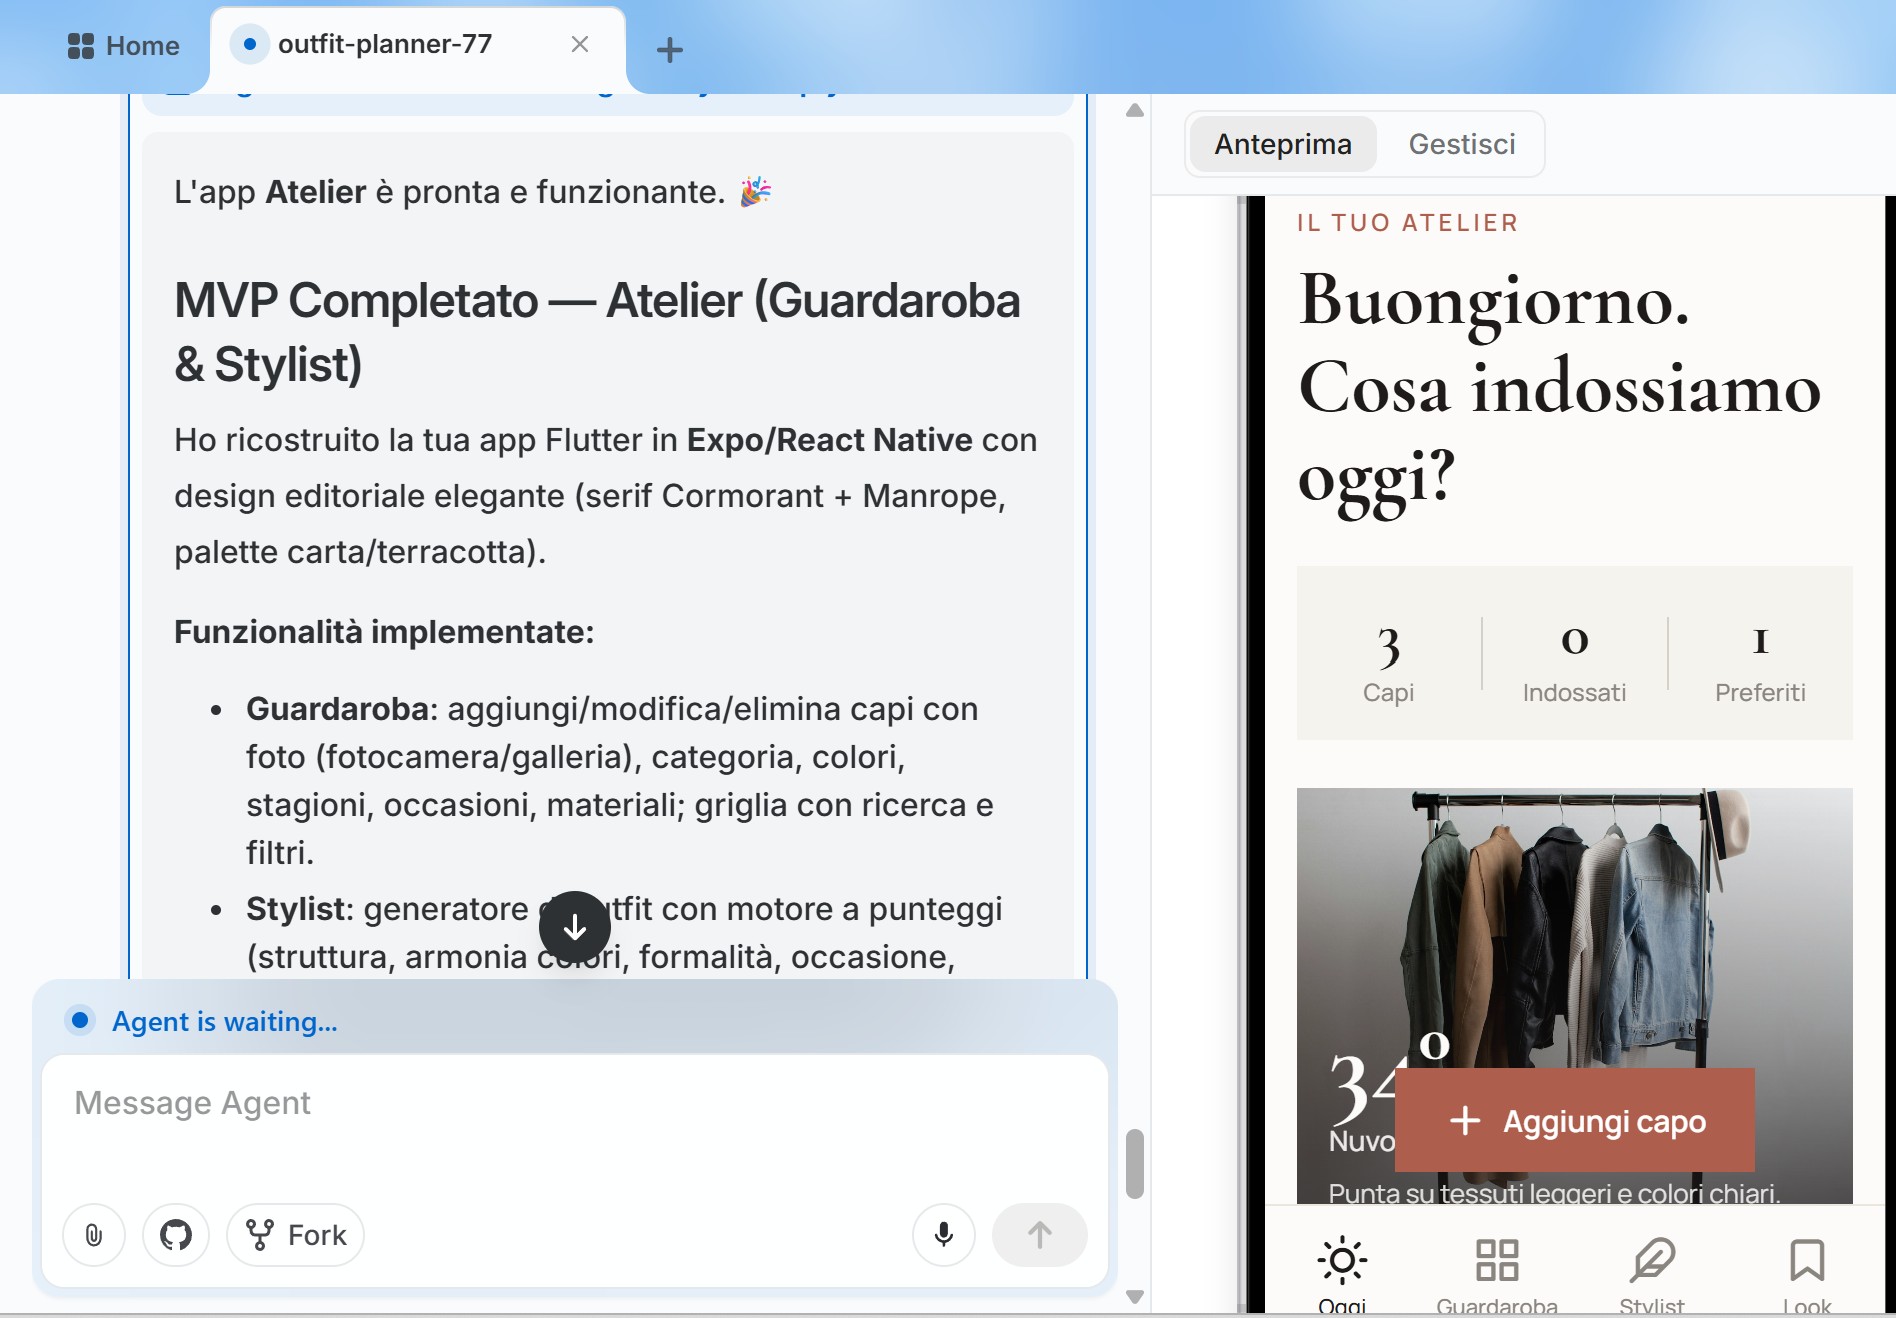Screen dimensions: 1896x1318
Task: Click the 'IL TUO ATELIER' heading text
Action: tap(1407, 223)
